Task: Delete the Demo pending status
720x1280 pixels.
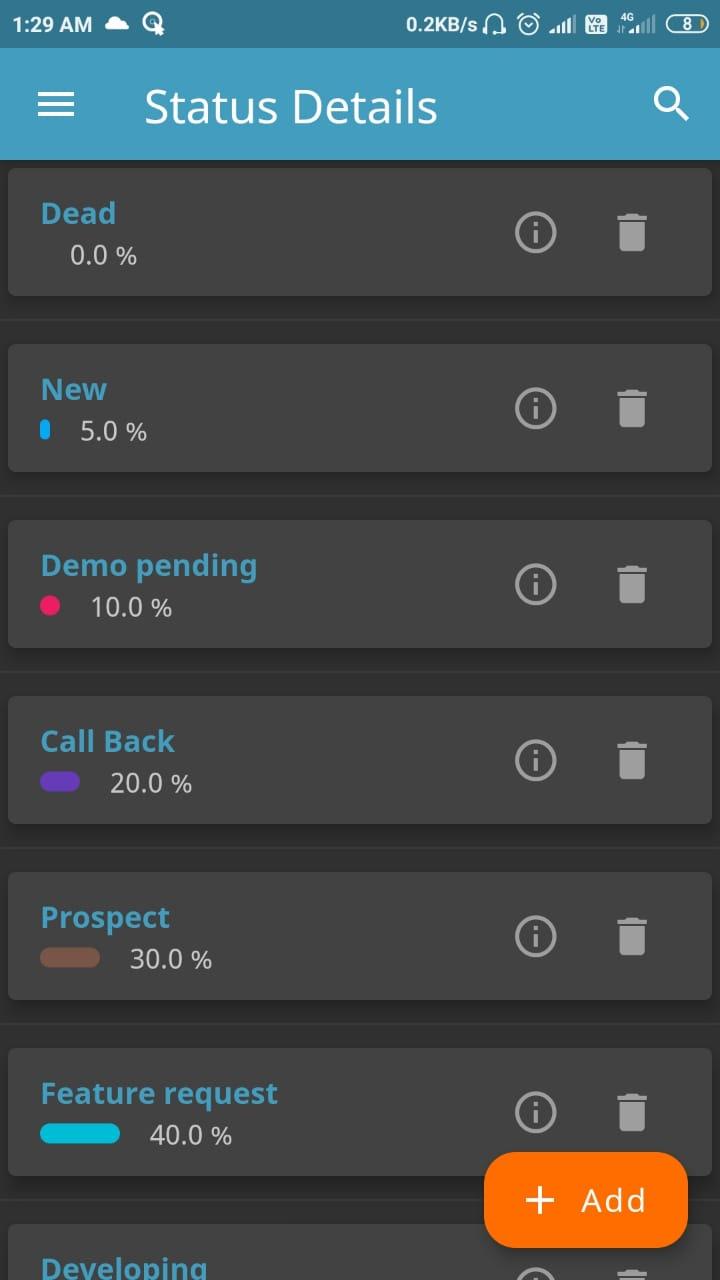Action: (x=631, y=584)
